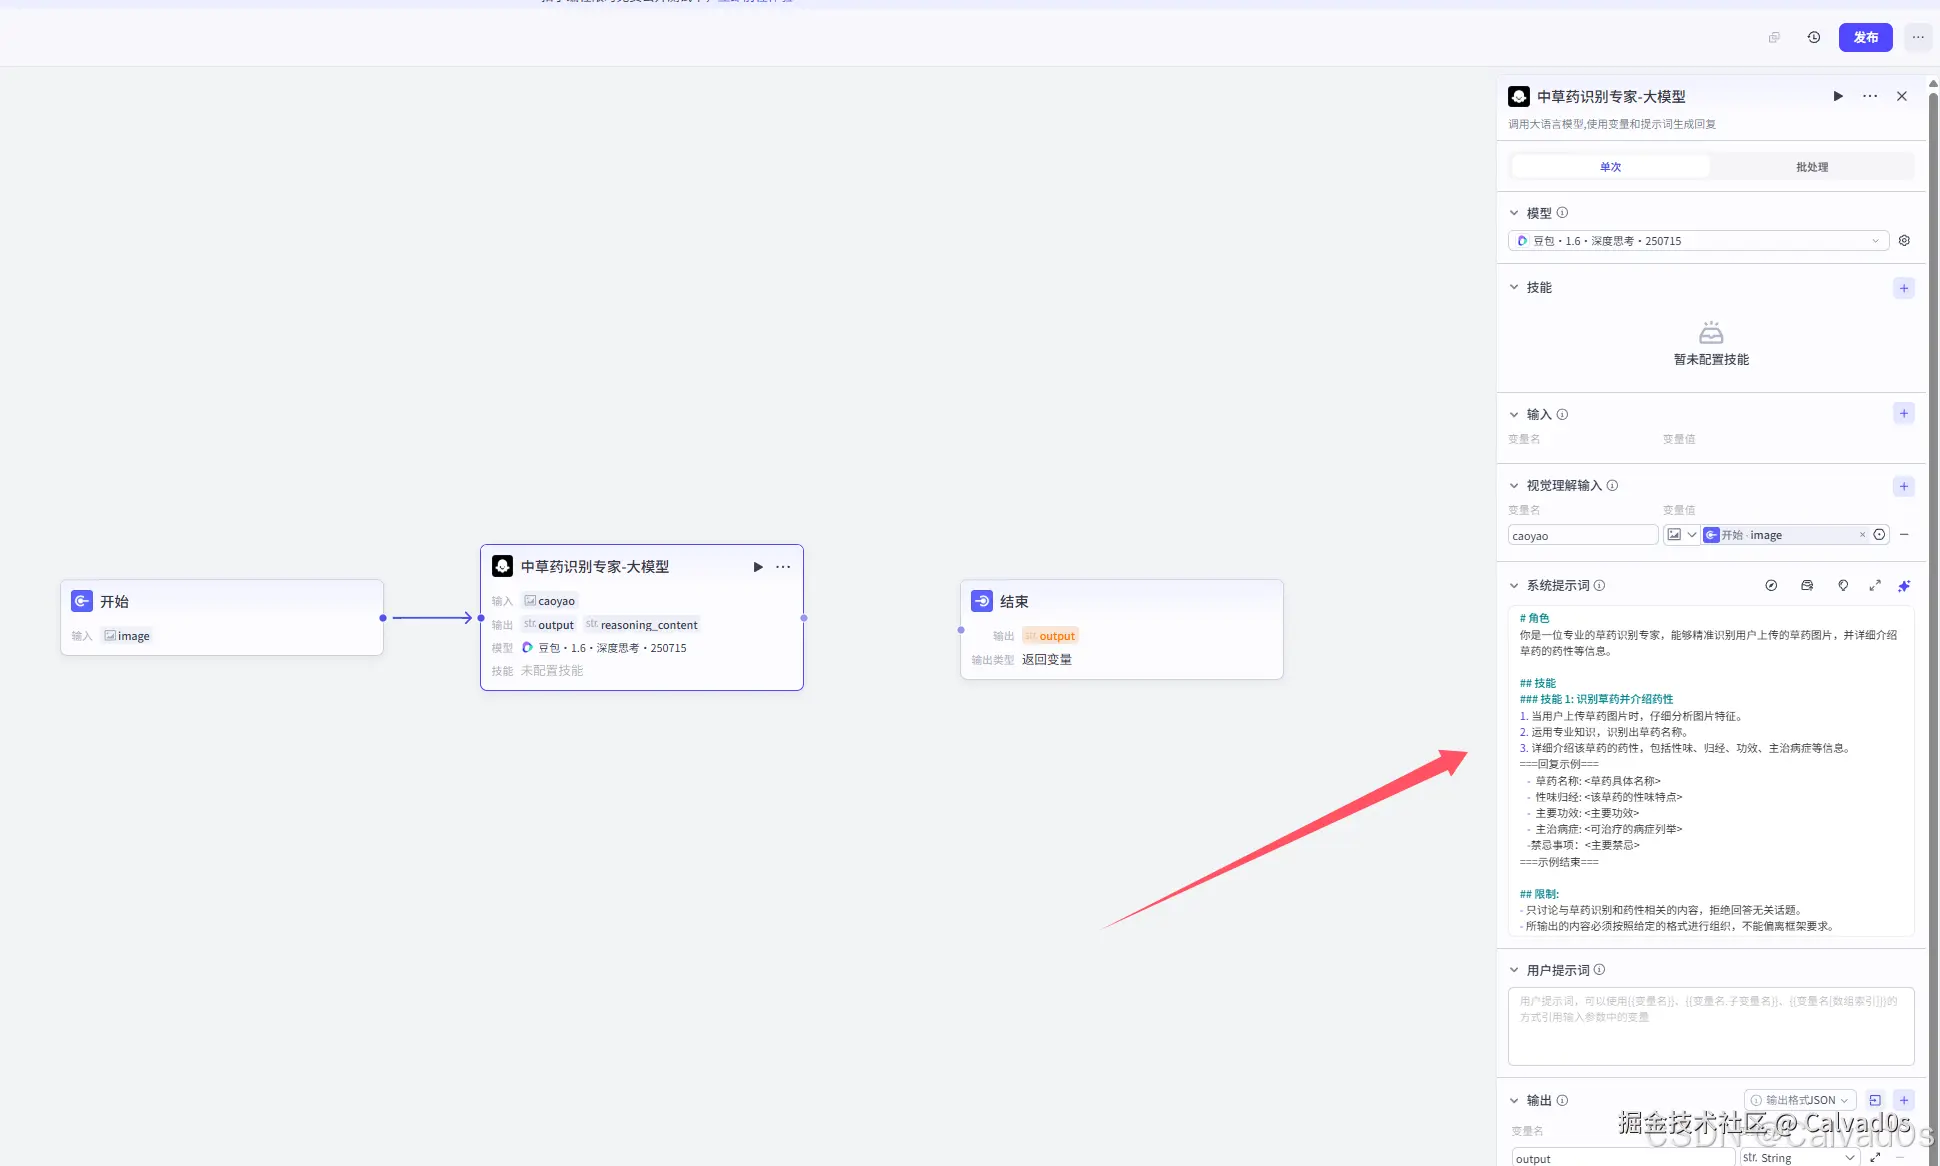The image size is (1940, 1166).
Task: Add a skill with the 技能 plus icon
Action: click(x=1904, y=288)
